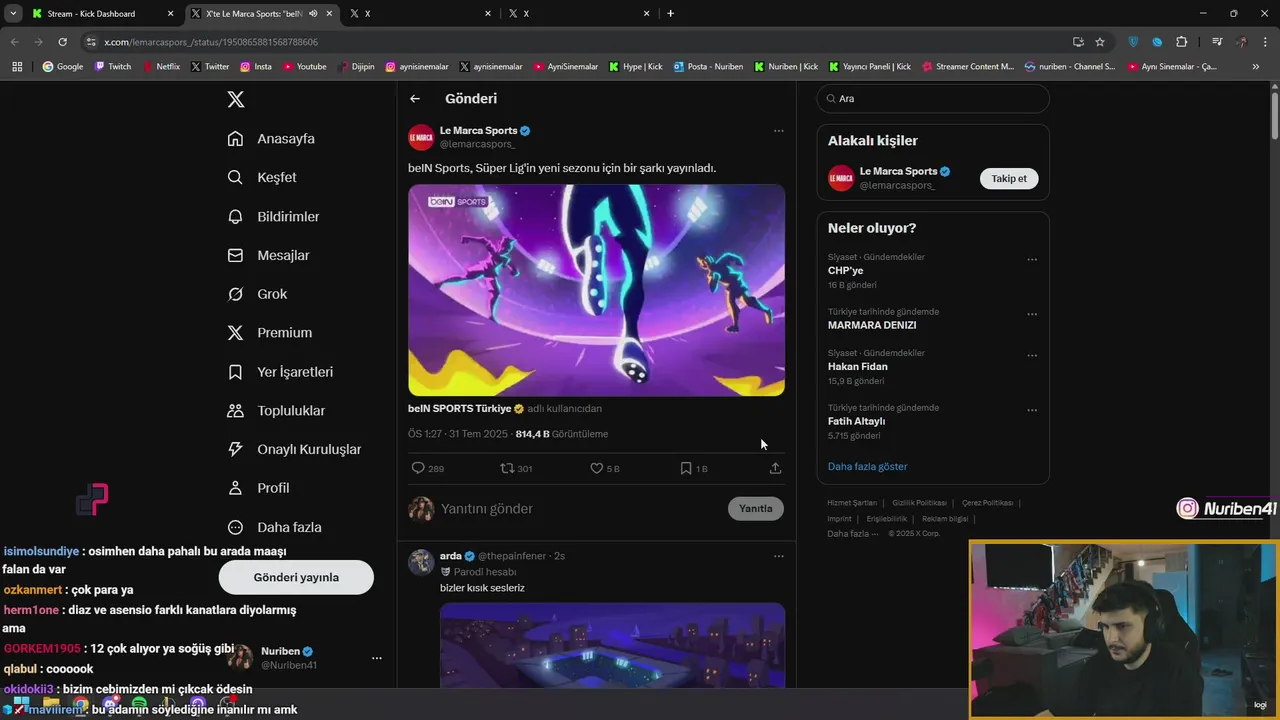Open Posta - Nuriben bookmark
1280x720 pixels.
point(708,67)
